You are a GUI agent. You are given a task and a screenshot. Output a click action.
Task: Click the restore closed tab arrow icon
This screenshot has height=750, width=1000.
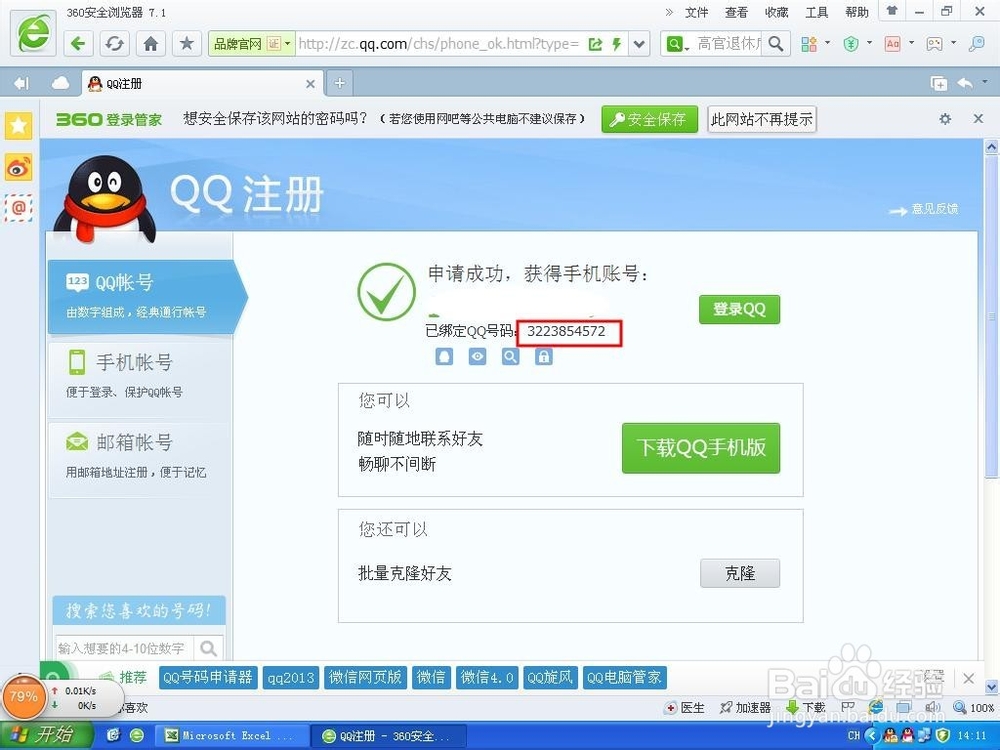pos(965,83)
